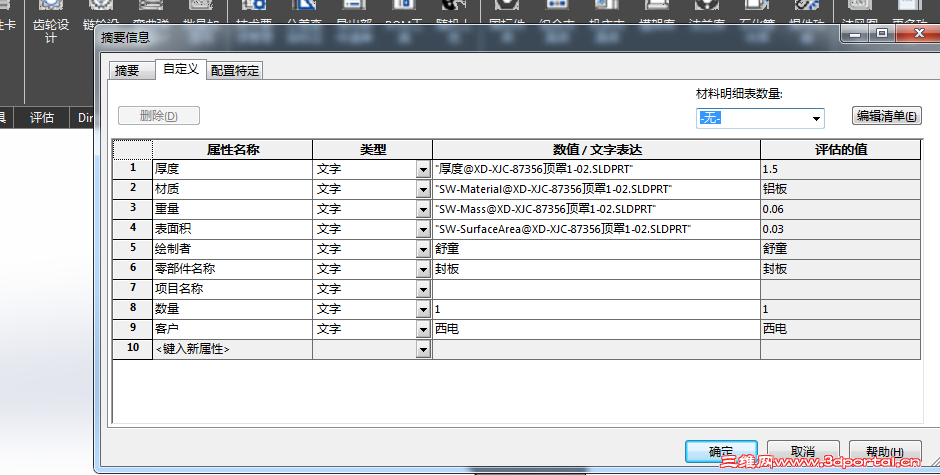
Task: Click the 属性名称 column header
Action: (x=233, y=149)
